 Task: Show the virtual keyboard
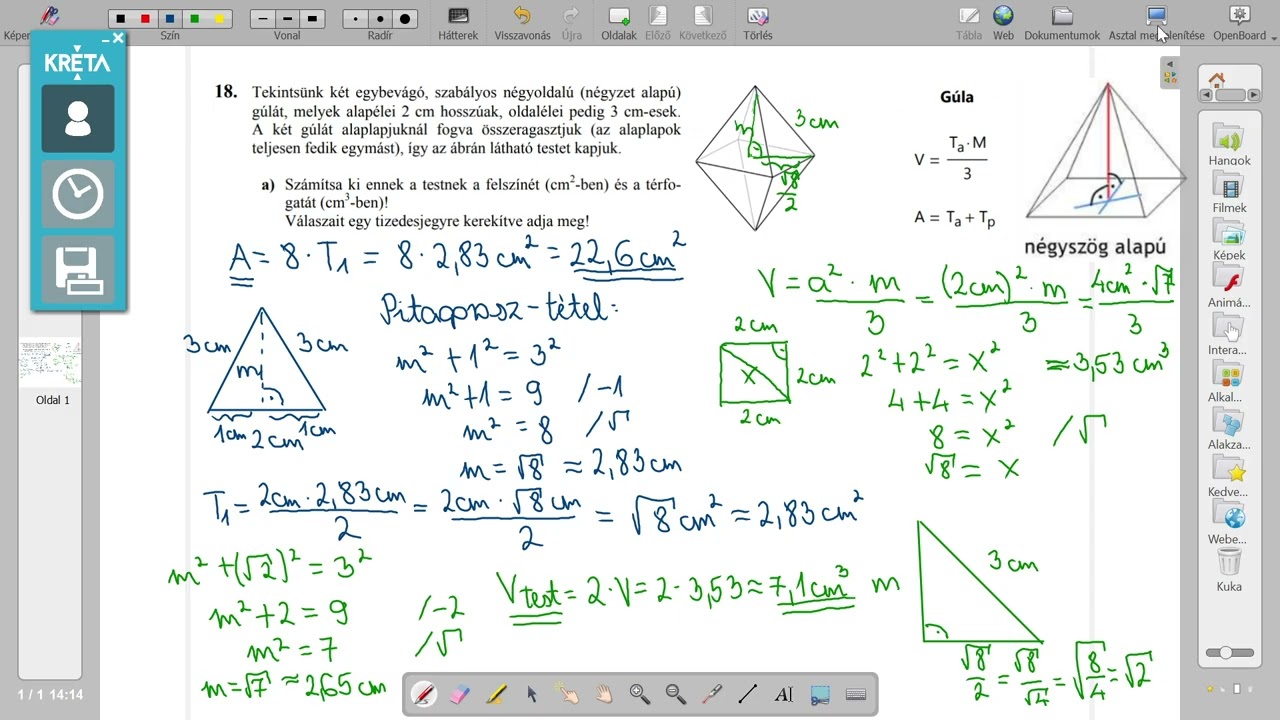tap(856, 694)
